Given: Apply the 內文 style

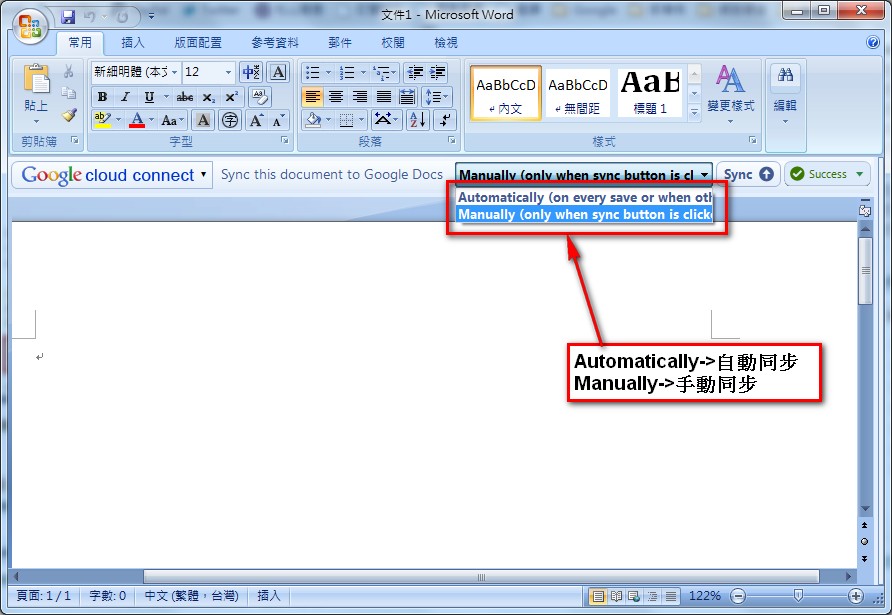Looking at the screenshot, I should click(x=506, y=93).
